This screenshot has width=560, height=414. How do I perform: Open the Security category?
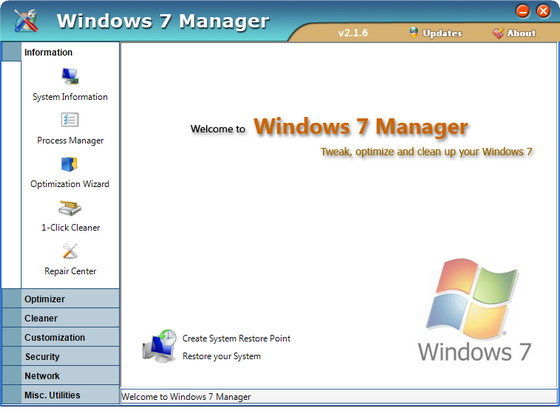click(x=61, y=356)
